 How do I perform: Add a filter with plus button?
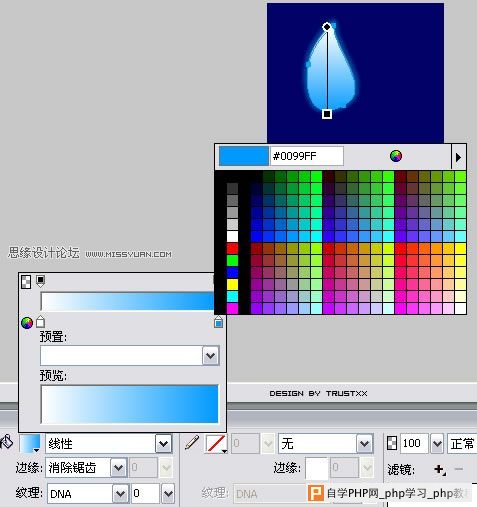pyautogui.click(x=440, y=470)
